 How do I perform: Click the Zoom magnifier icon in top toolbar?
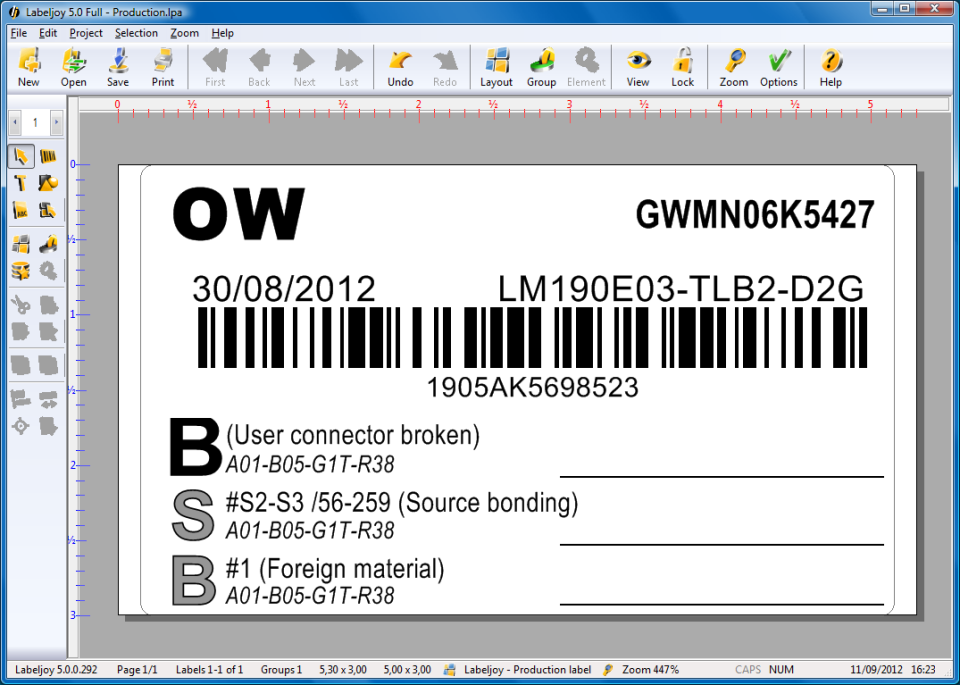coord(734,67)
